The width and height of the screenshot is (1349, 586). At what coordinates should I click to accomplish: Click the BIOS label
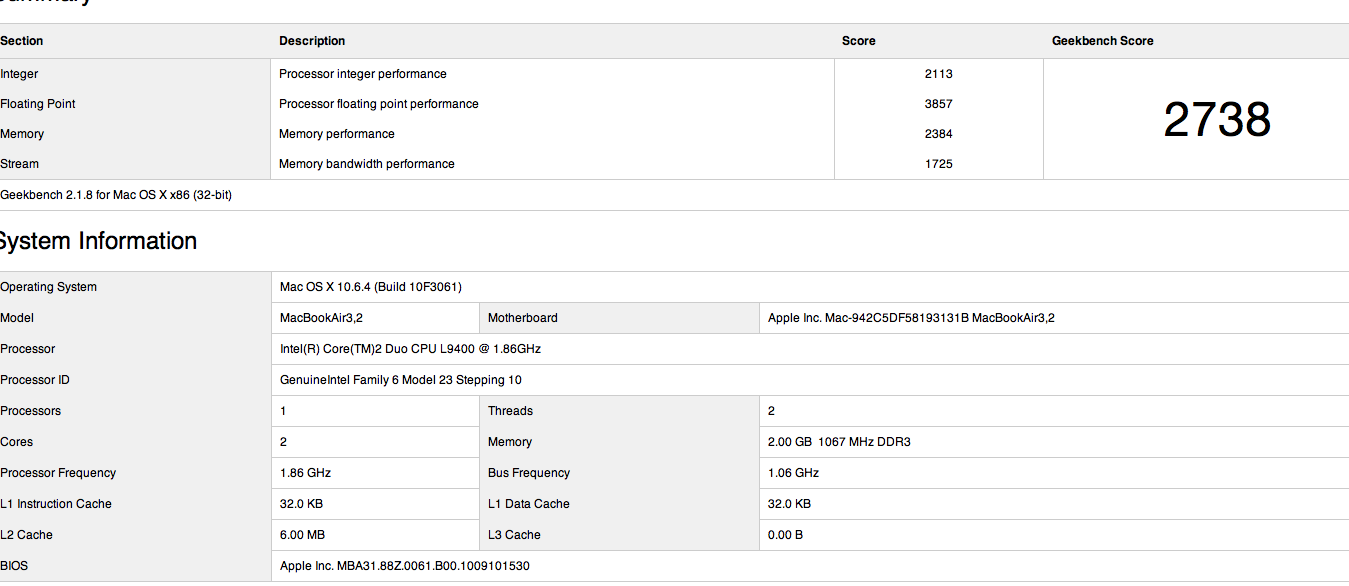click(14, 566)
